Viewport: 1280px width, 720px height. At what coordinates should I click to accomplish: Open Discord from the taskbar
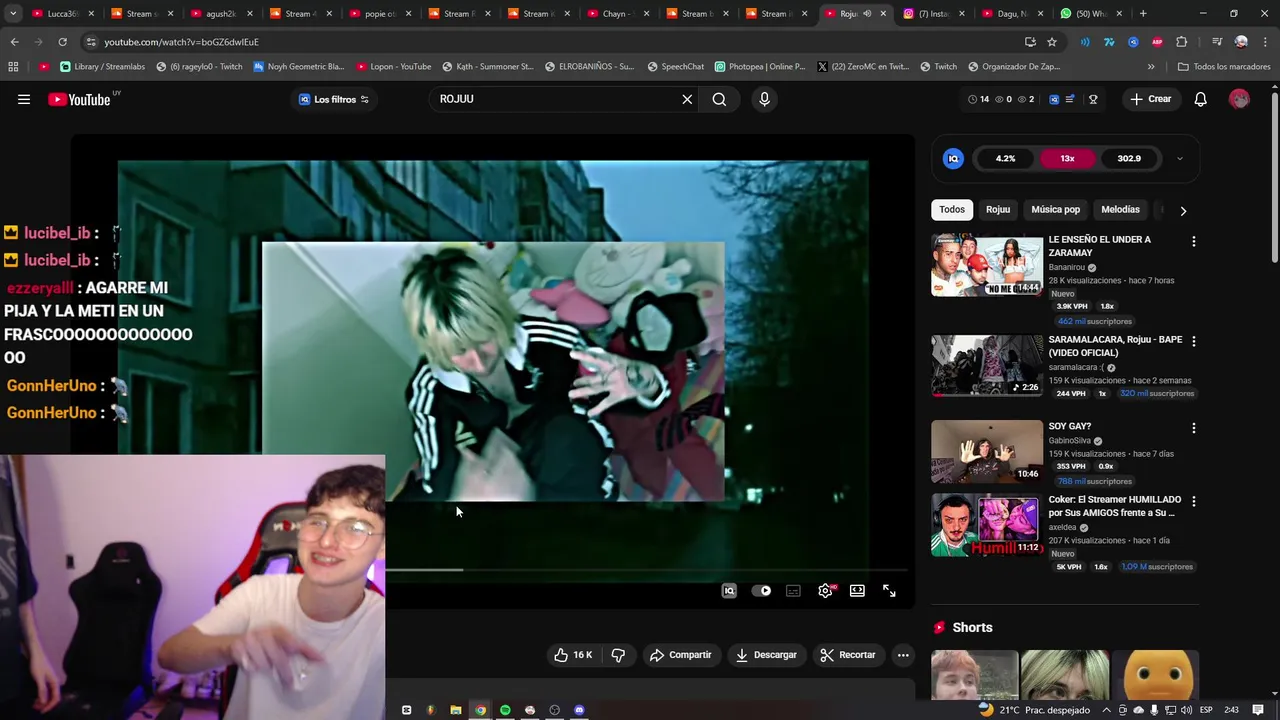[579, 710]
